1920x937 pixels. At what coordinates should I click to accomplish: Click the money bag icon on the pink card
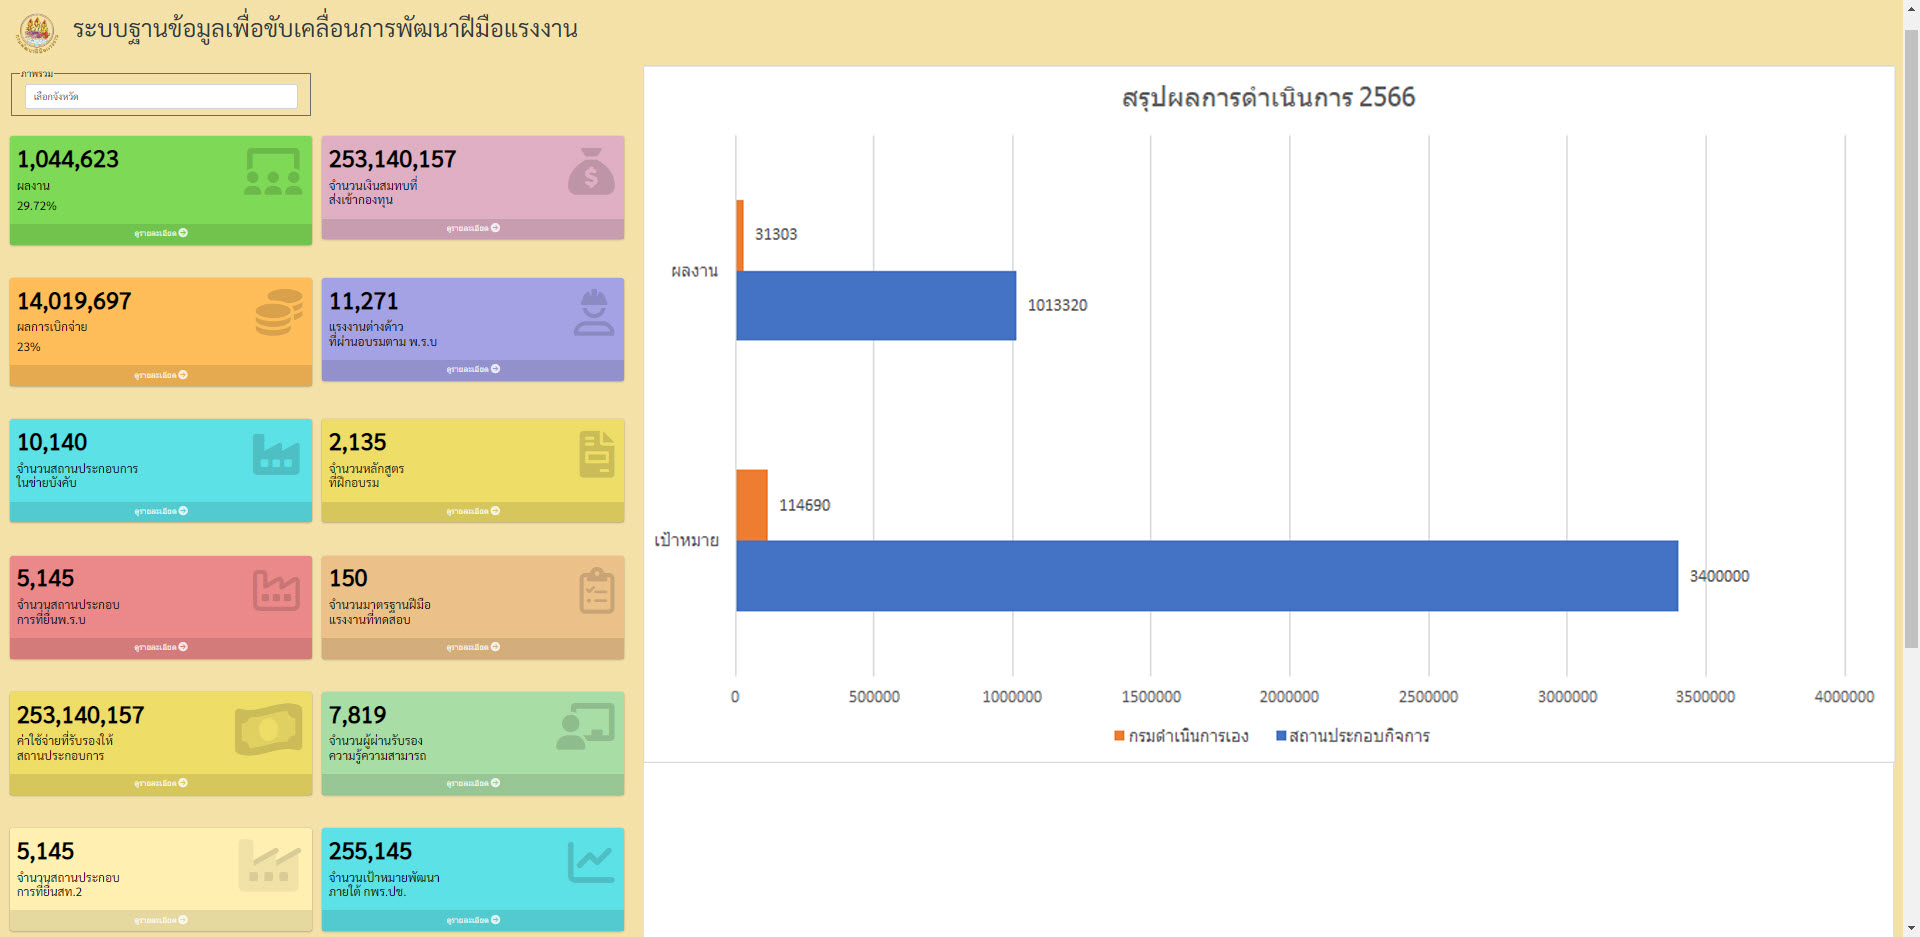591,171
